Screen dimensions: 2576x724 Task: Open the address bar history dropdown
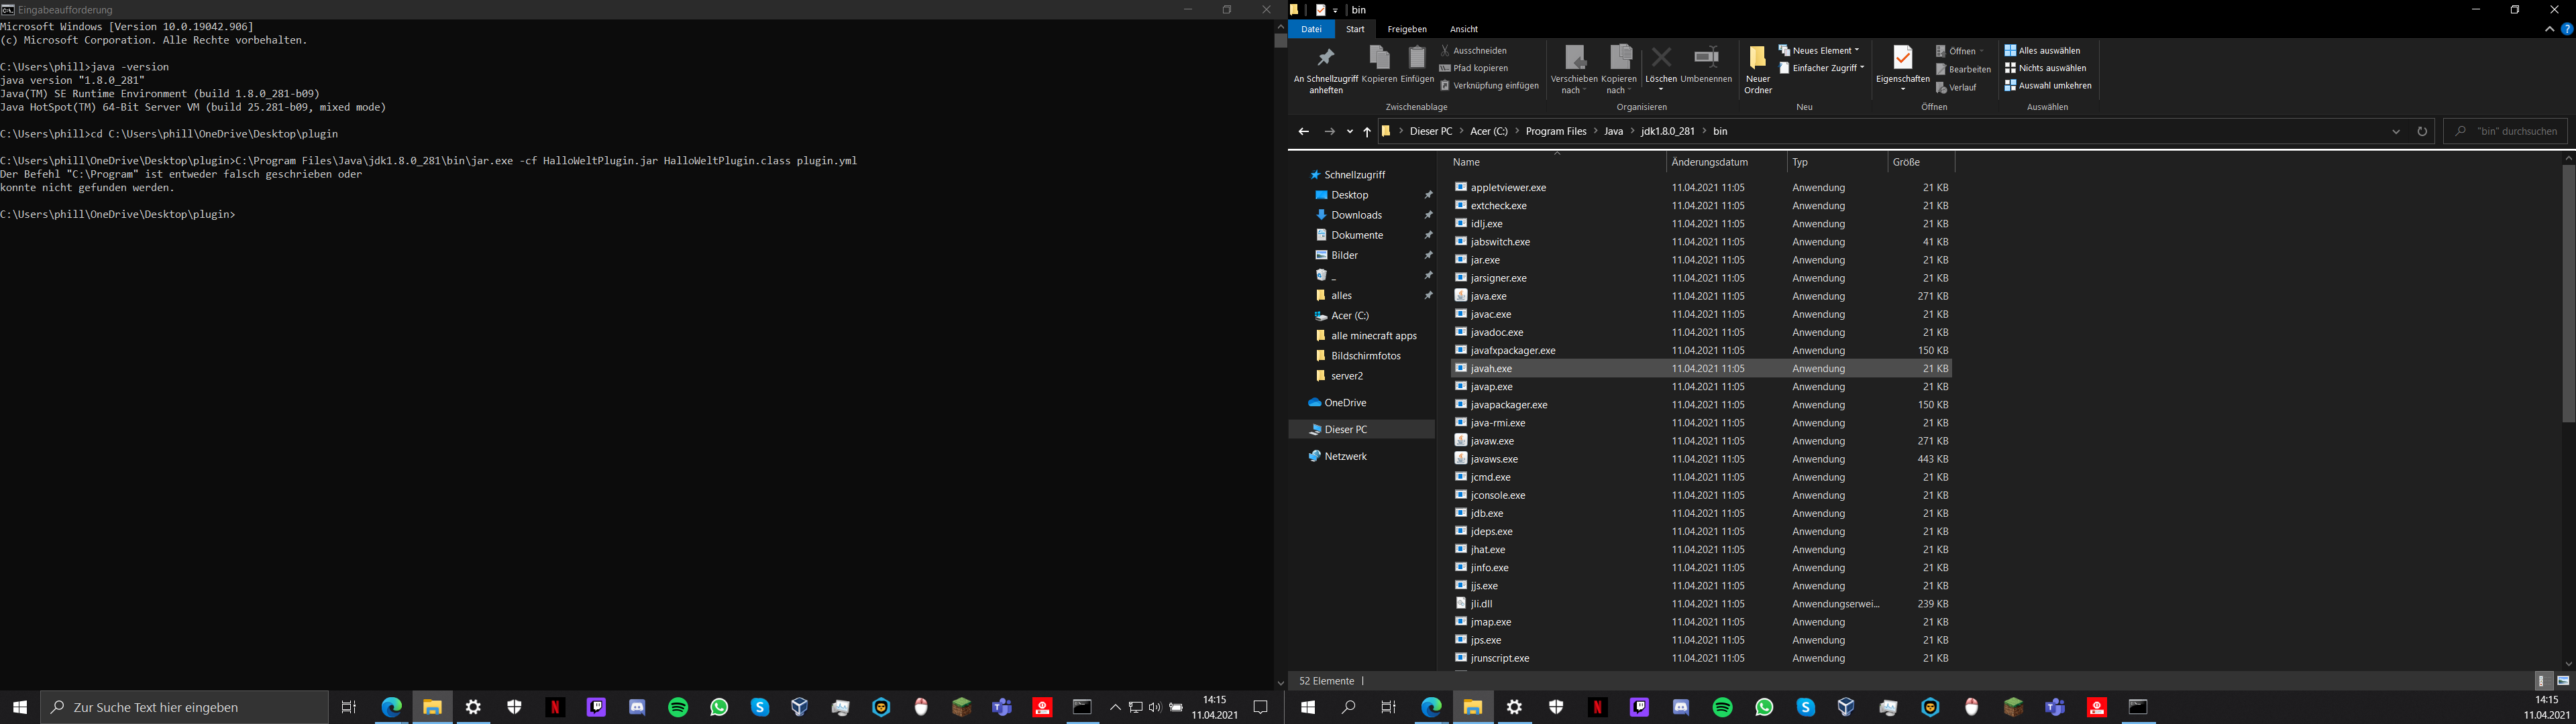[2396, 131]
